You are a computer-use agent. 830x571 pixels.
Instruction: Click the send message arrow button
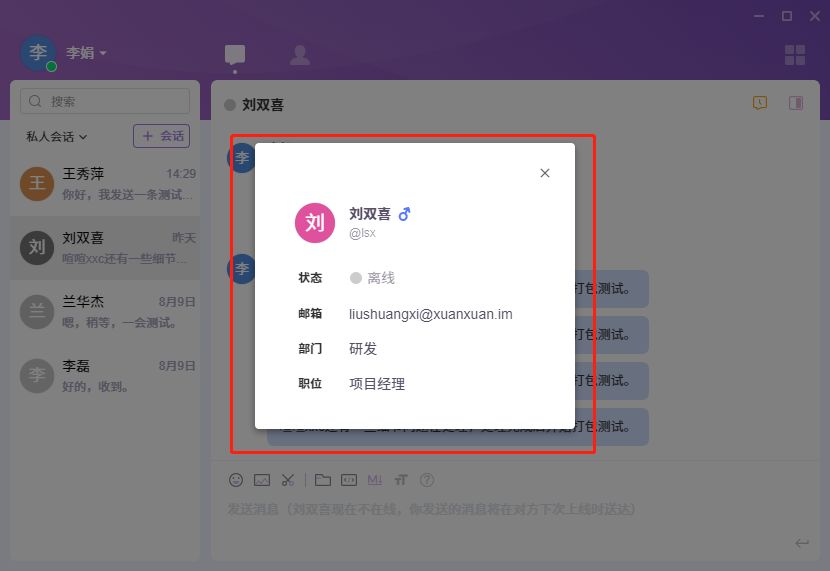point(801,543)
